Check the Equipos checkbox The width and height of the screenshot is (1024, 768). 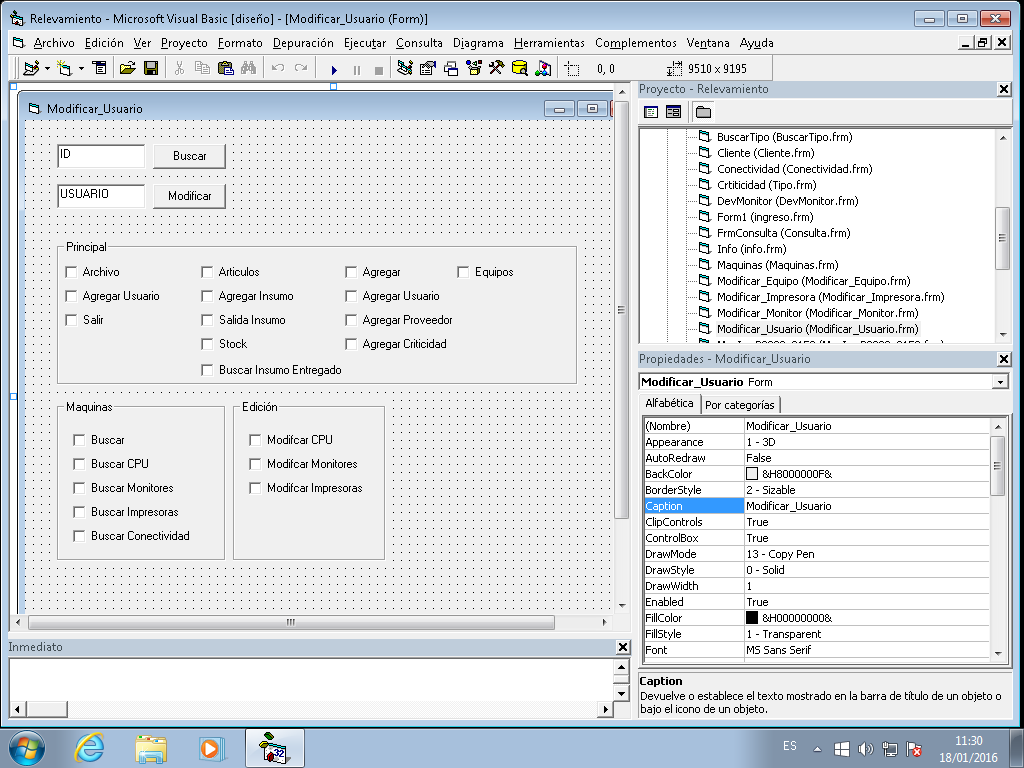tap(463, 272)
